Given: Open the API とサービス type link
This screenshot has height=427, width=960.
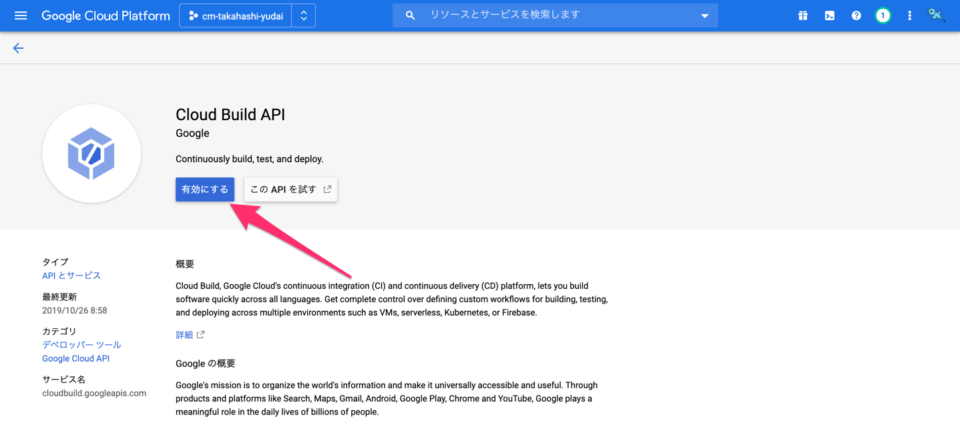Looking at the screenshot, I should (x=72, y=276).
